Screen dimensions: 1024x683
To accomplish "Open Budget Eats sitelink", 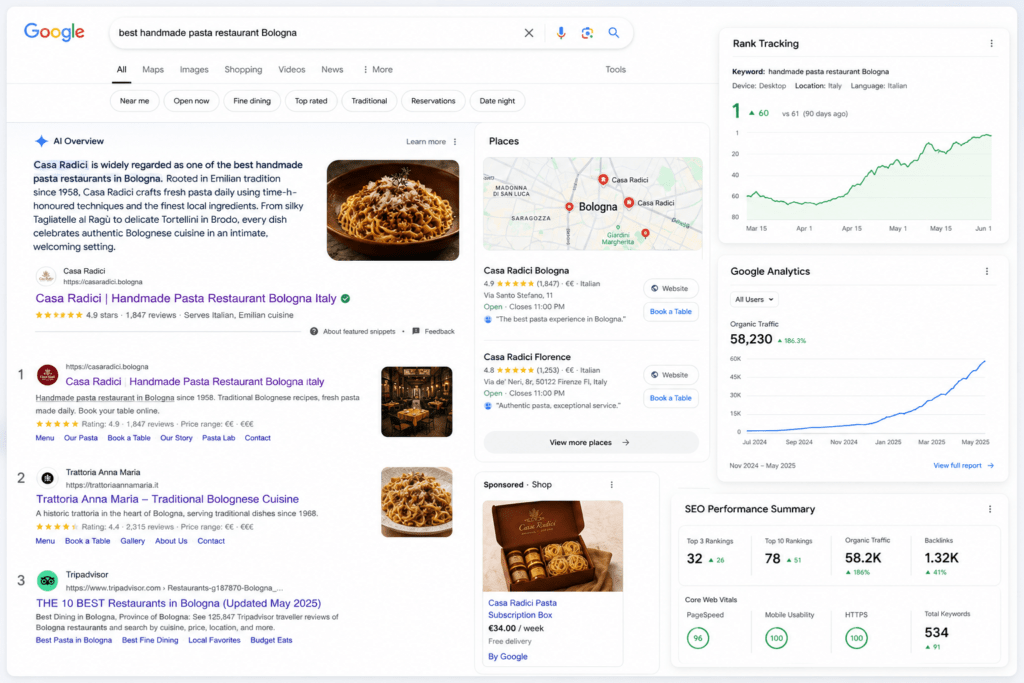I will [x=271, y=641].
